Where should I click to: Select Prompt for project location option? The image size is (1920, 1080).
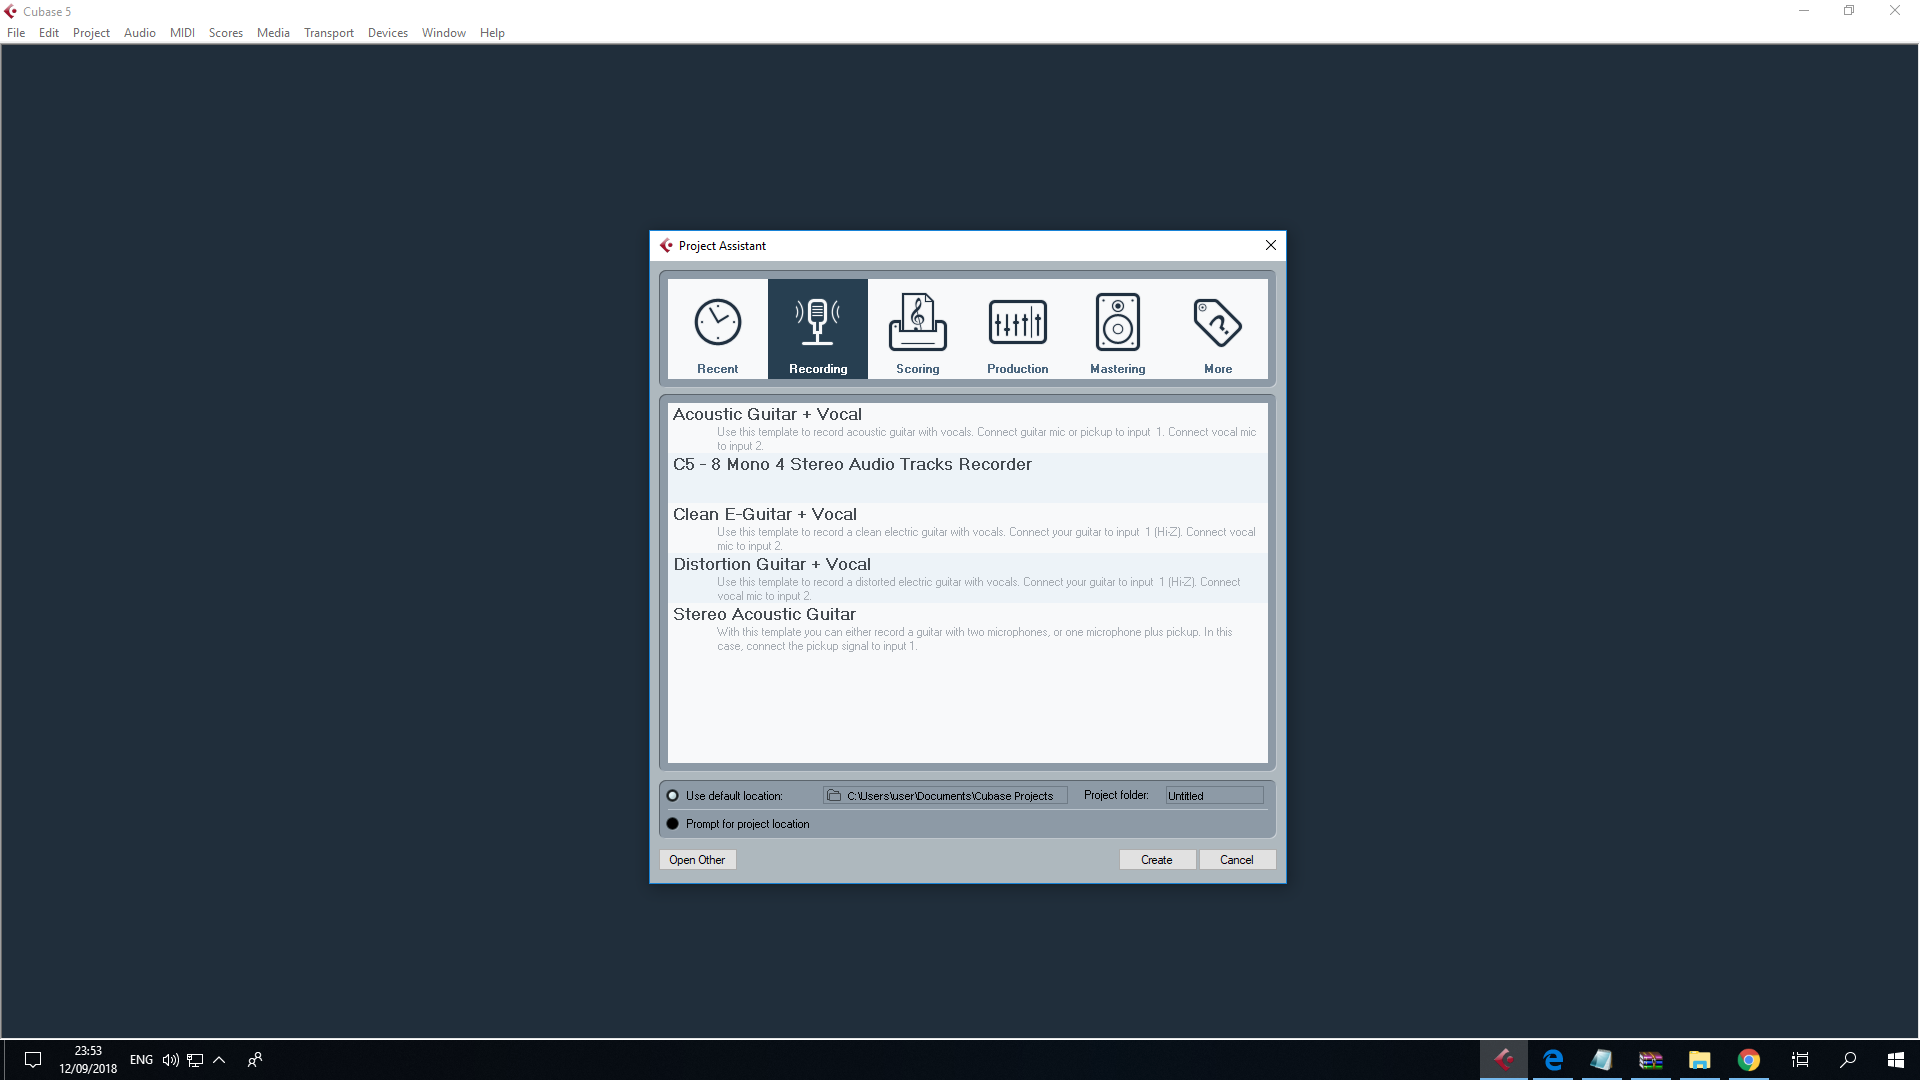coord(673,824)
